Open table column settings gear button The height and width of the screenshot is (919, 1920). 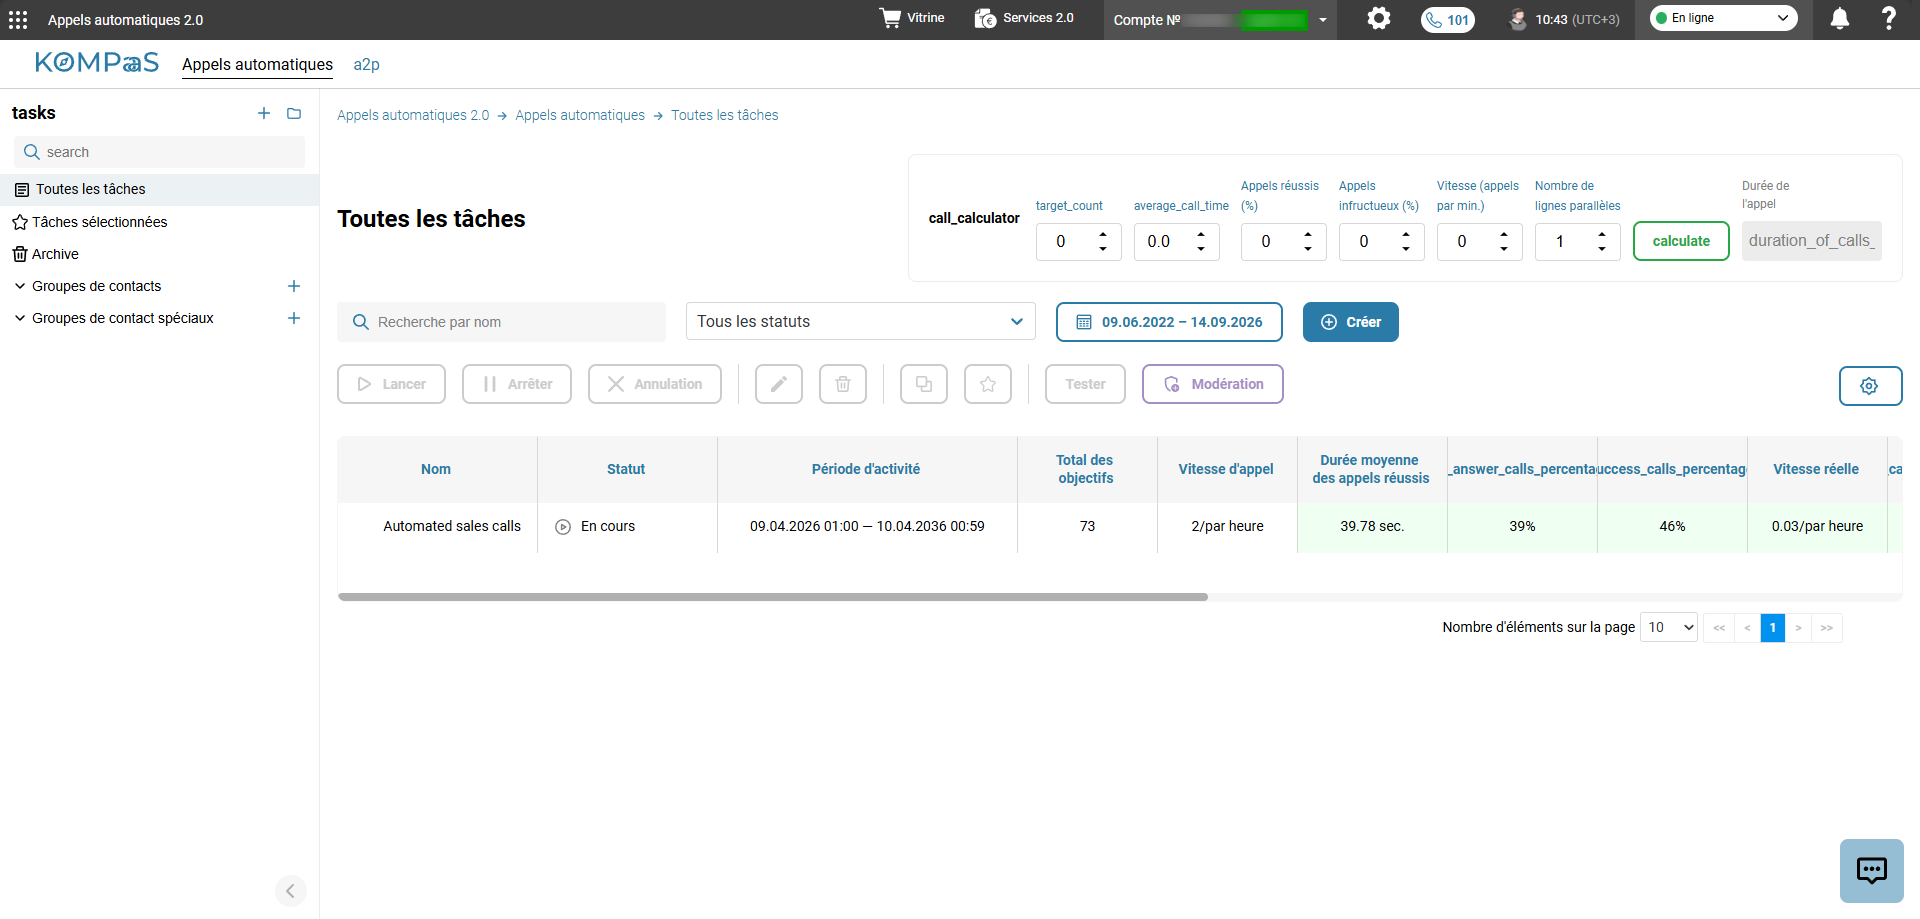[x=1870, y=386]
